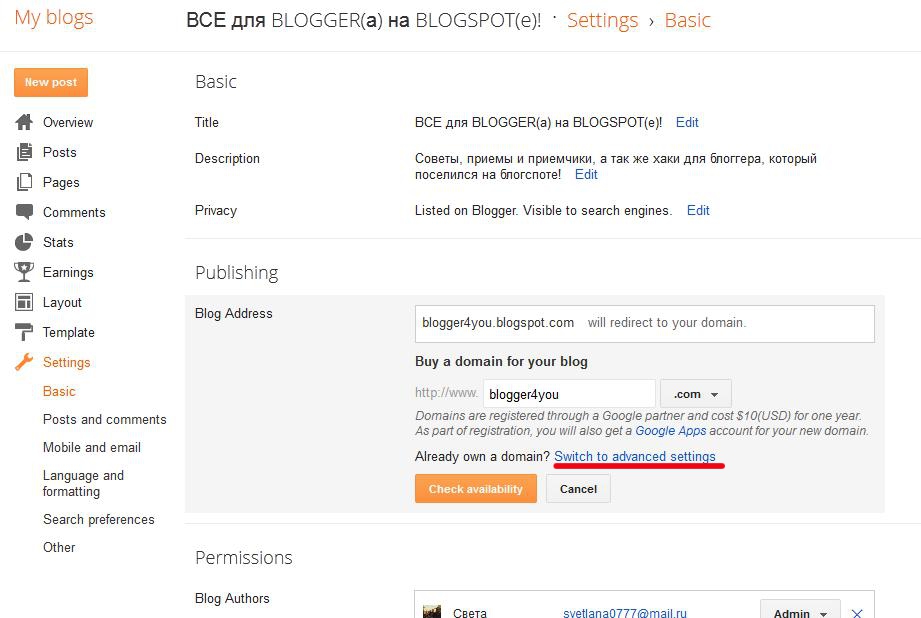Open the .com domain extension dropdown
The height and width of the screenshot is (618, 921).
tap(695, 394)
